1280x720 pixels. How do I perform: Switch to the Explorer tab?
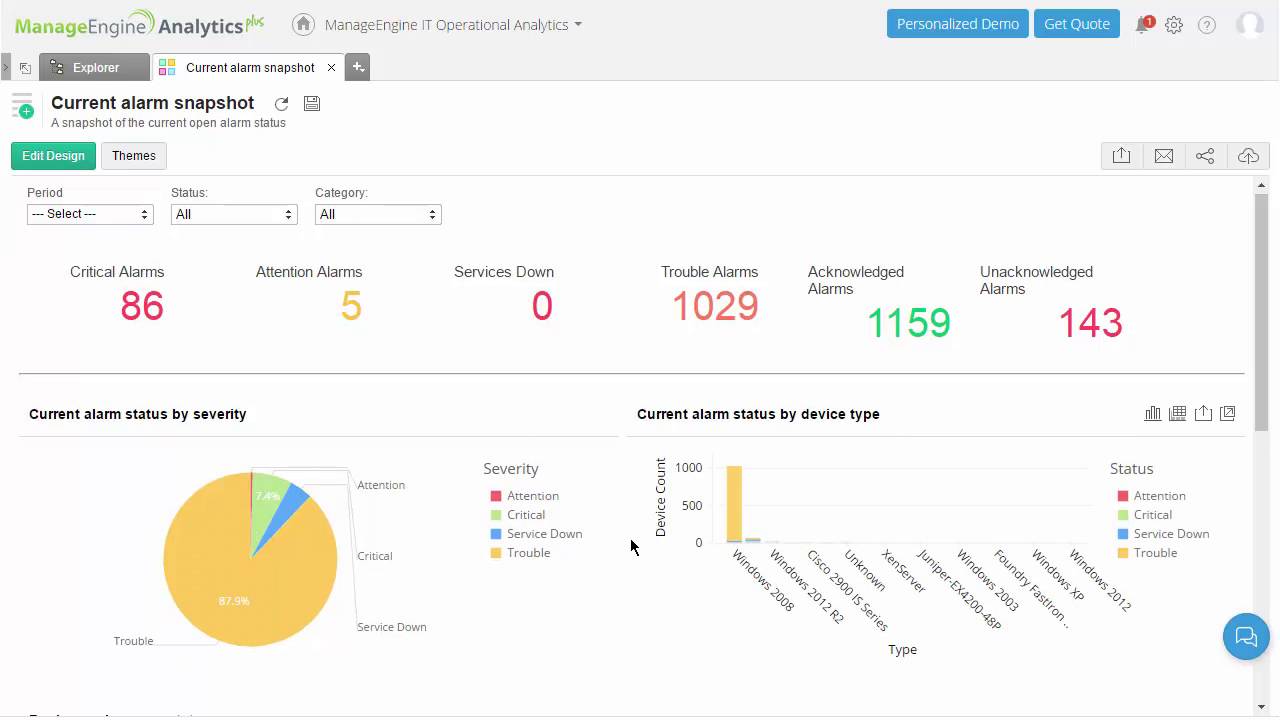click(94, 68)
